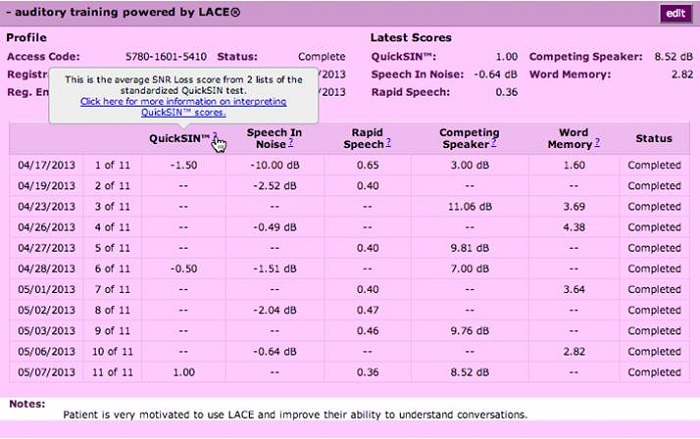Select the Status value Complete in Profile
The width and height of the screenshot is (700, 439).
click(x=321, y=57)
